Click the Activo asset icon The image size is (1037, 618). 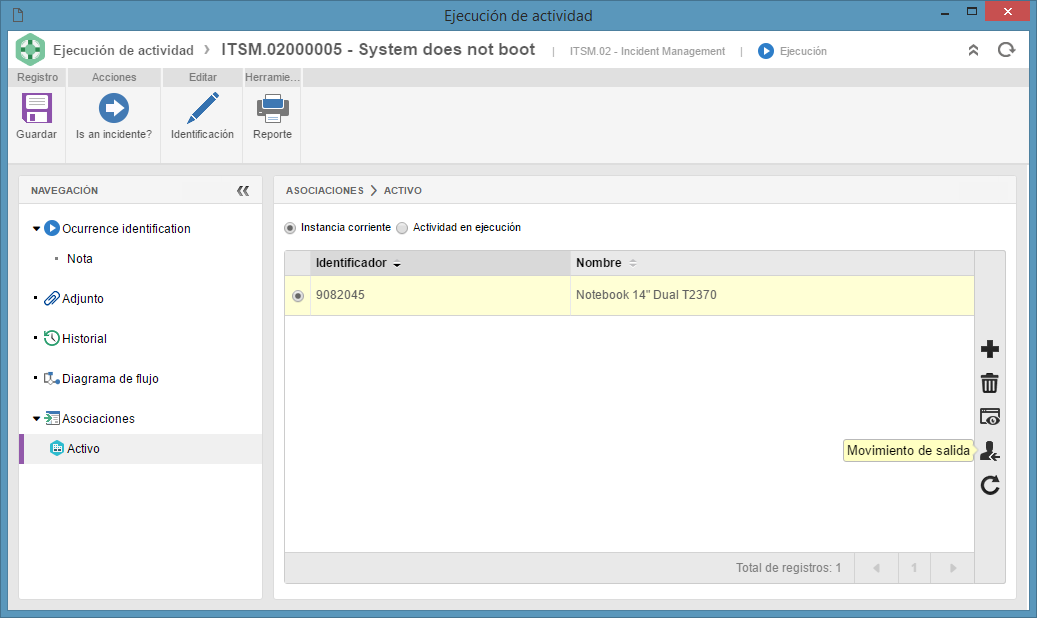coord(57,448)
